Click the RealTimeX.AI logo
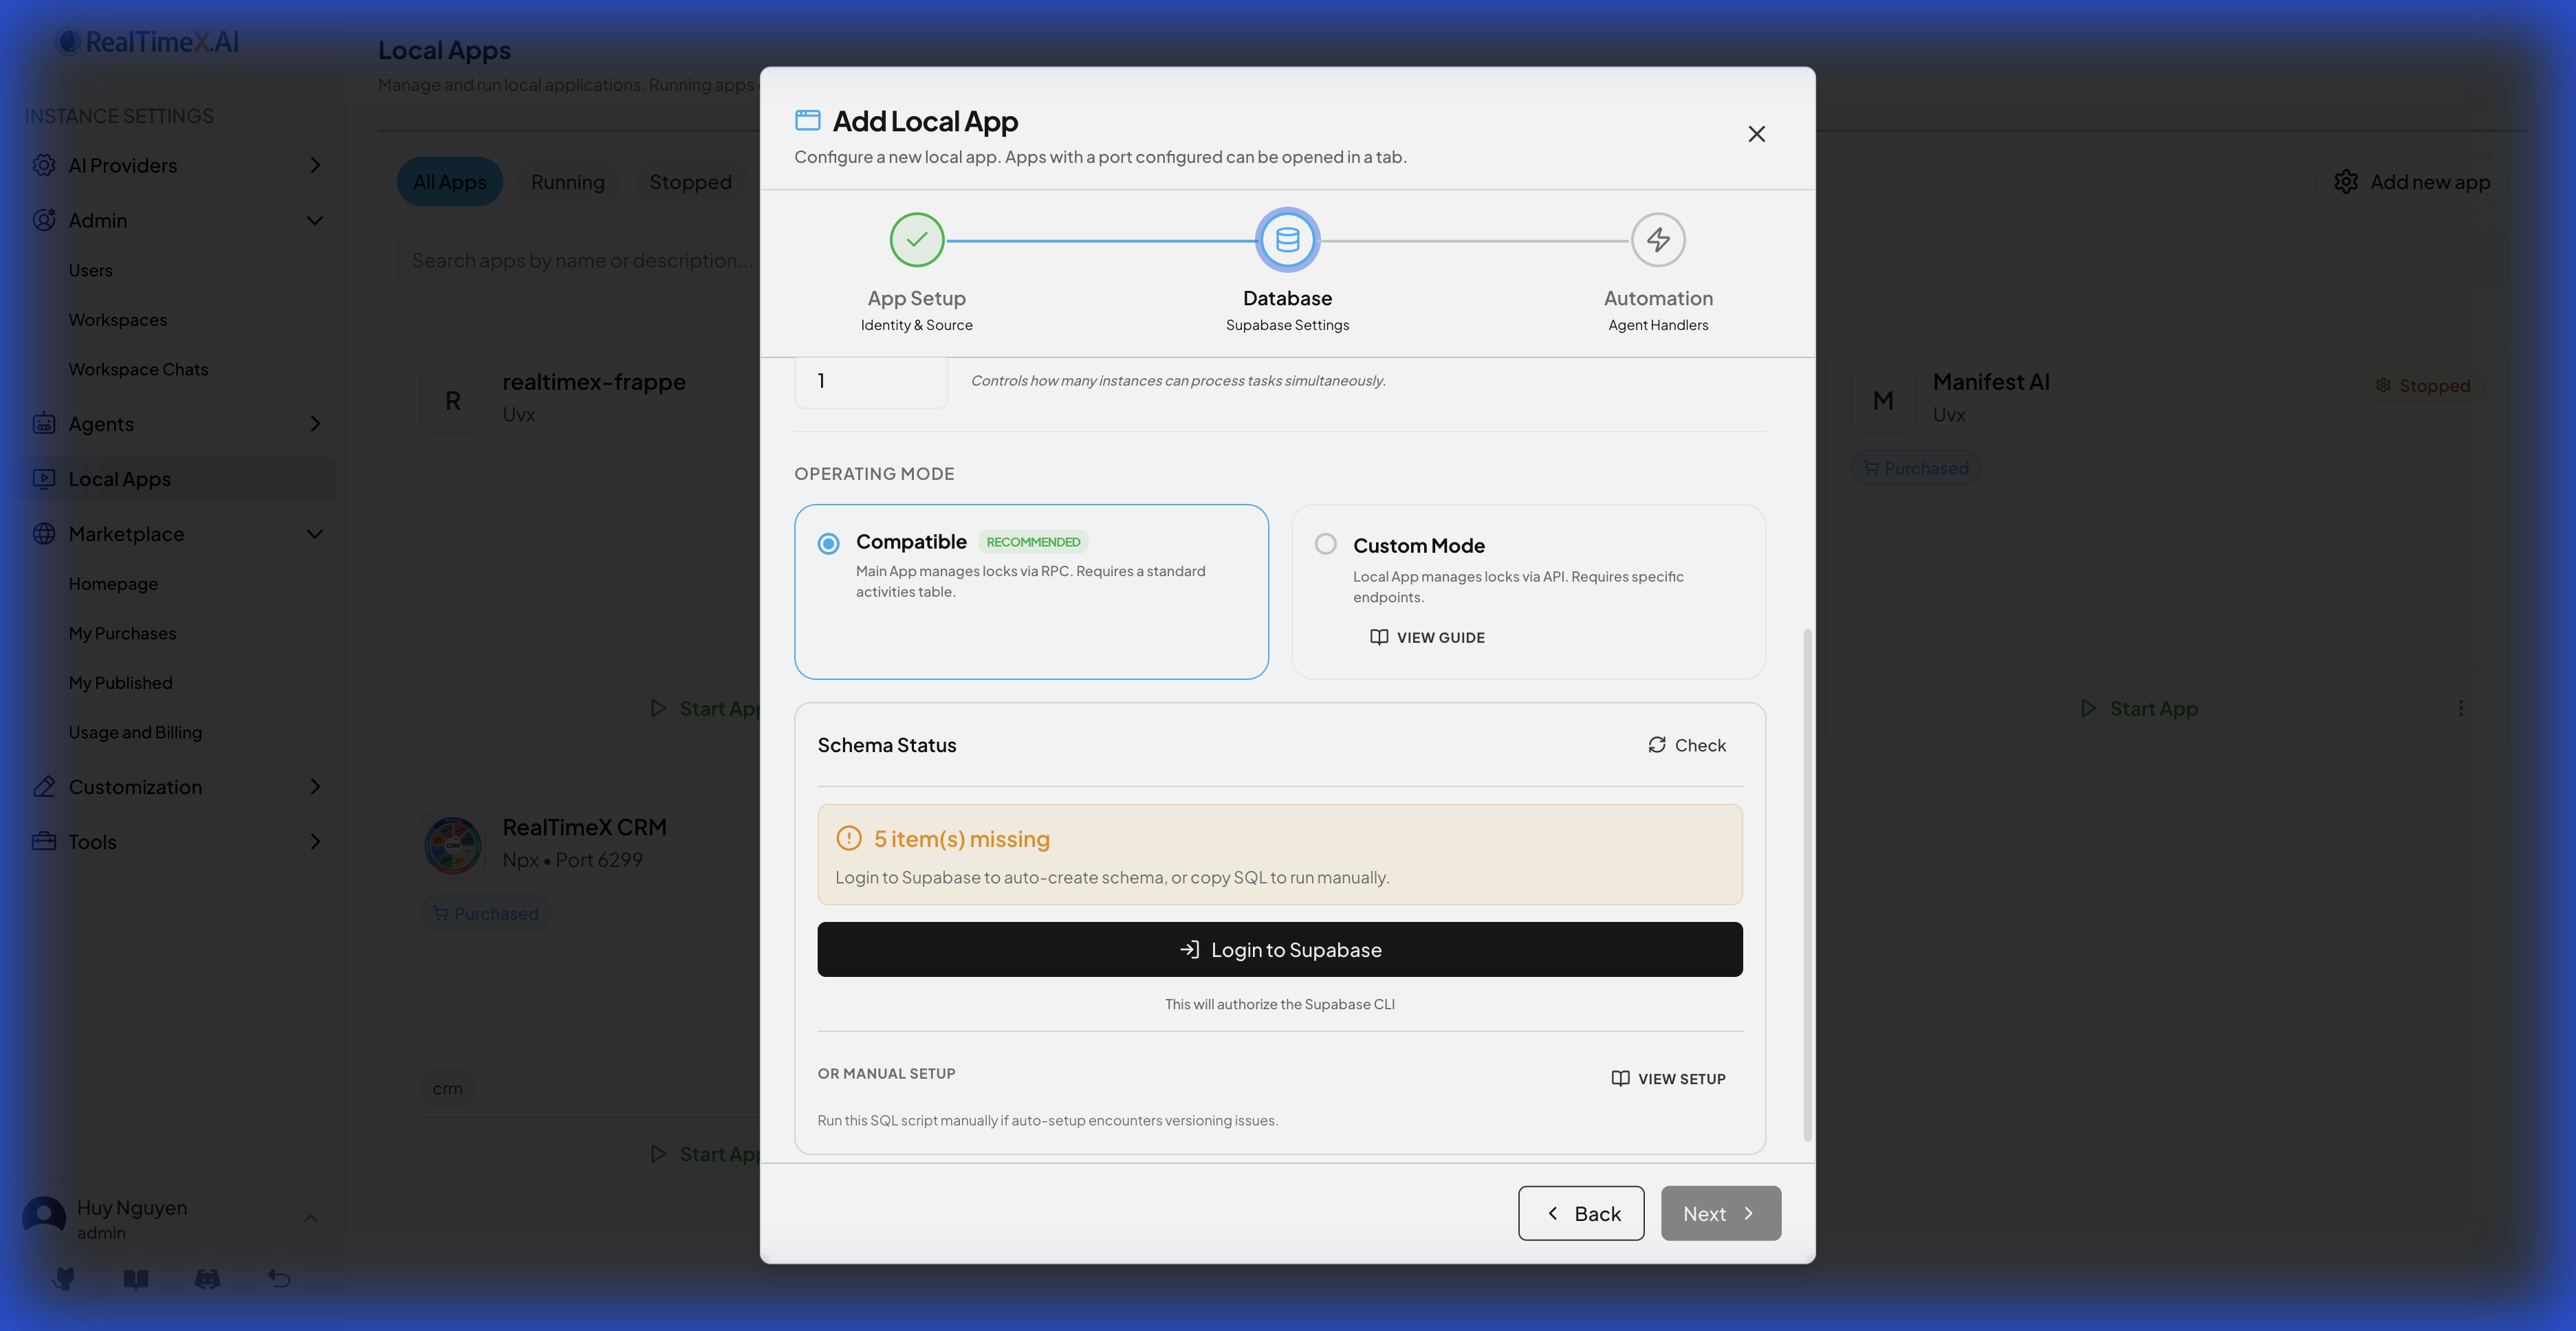The width and height of the screenshot is (2576, 1331). (x=148, y=41)
